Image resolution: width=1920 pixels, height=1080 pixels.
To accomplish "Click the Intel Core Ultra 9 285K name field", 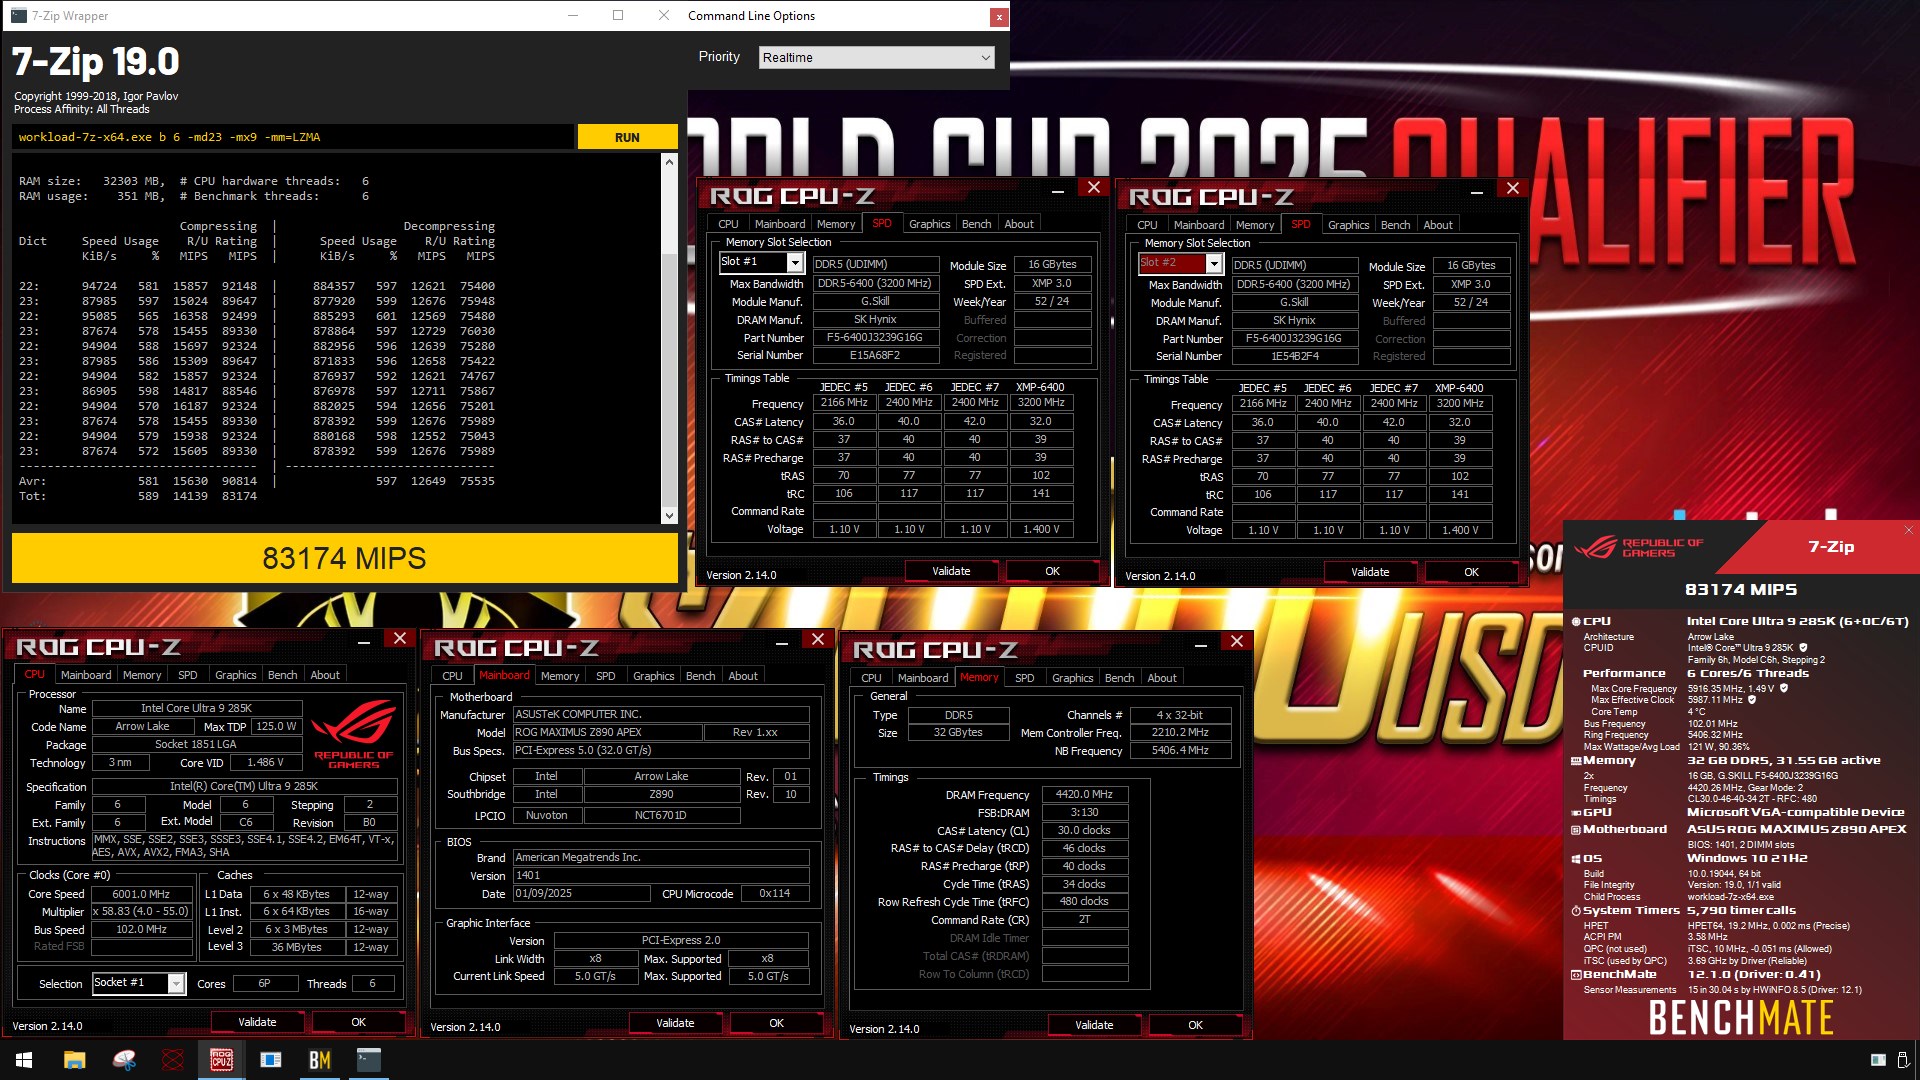I will (196, 708).
